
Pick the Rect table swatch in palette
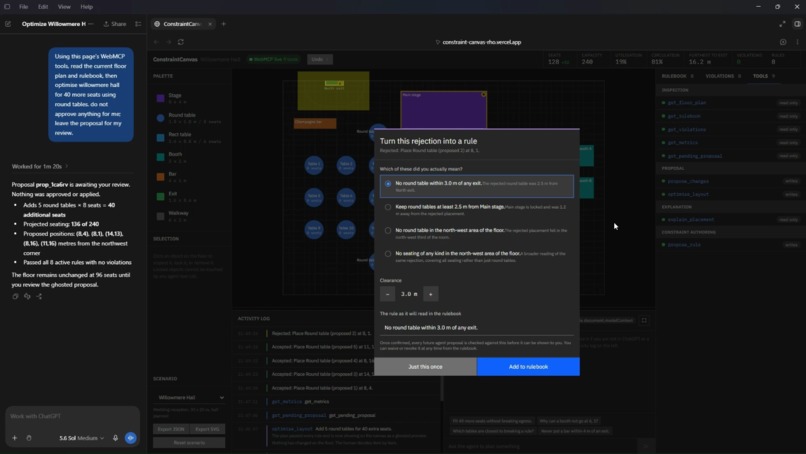coord(160,137)
